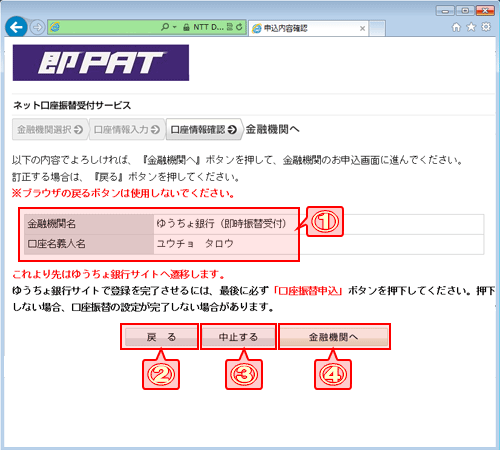Click the 戻る button
Image resolution: width=500 pixels, height=450 pixels.
point(161,337)
